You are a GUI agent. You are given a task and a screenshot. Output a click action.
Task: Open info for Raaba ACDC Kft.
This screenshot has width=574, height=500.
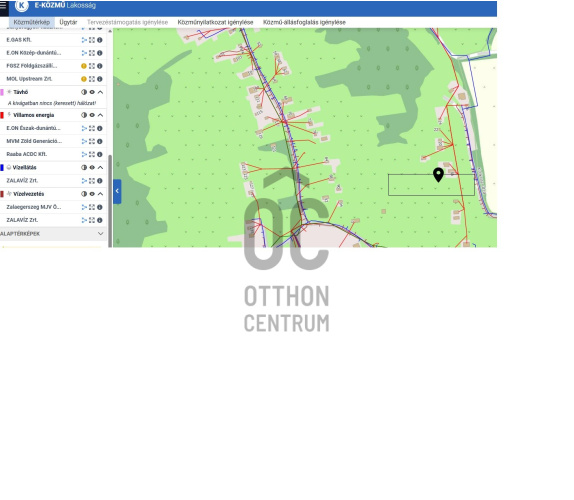pos(100,154)
